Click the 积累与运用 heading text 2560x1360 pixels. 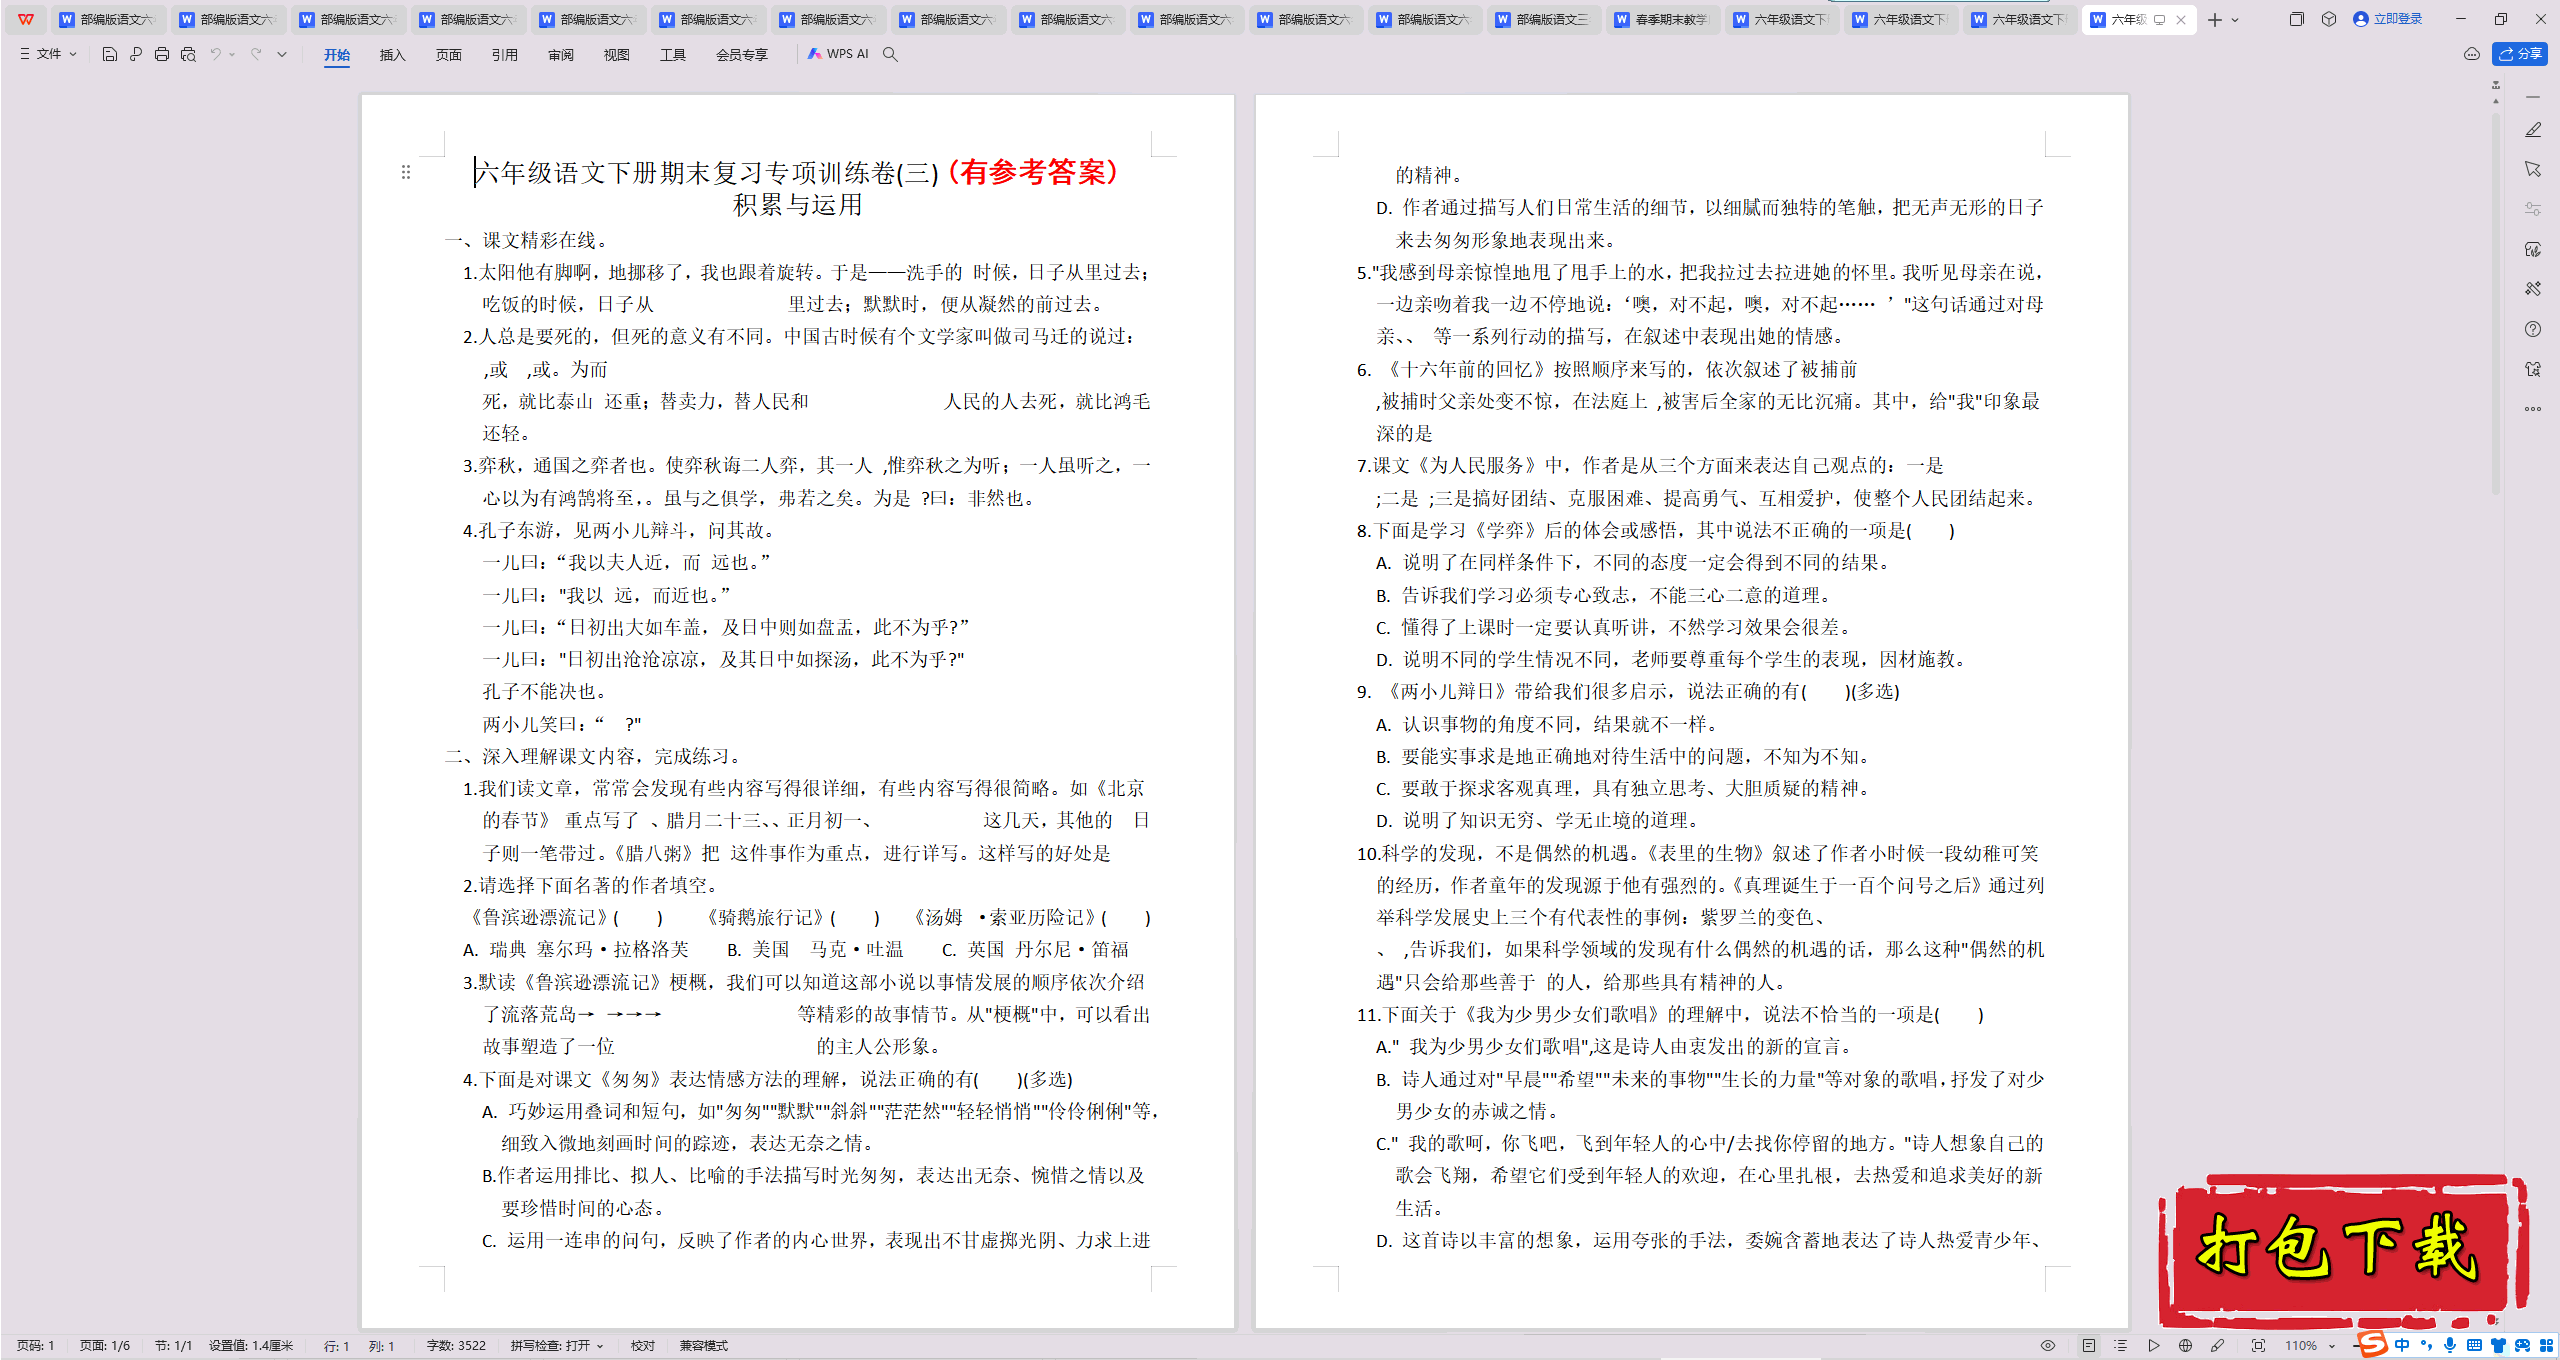[x=798, y=205]
